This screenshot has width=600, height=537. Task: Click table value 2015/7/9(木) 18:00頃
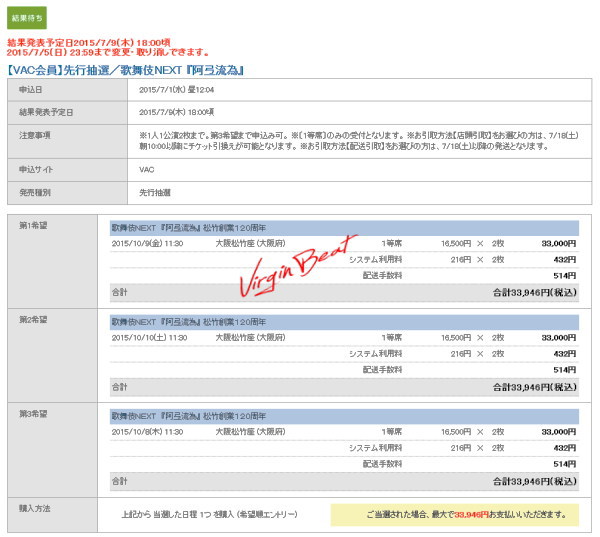point(176,112)
